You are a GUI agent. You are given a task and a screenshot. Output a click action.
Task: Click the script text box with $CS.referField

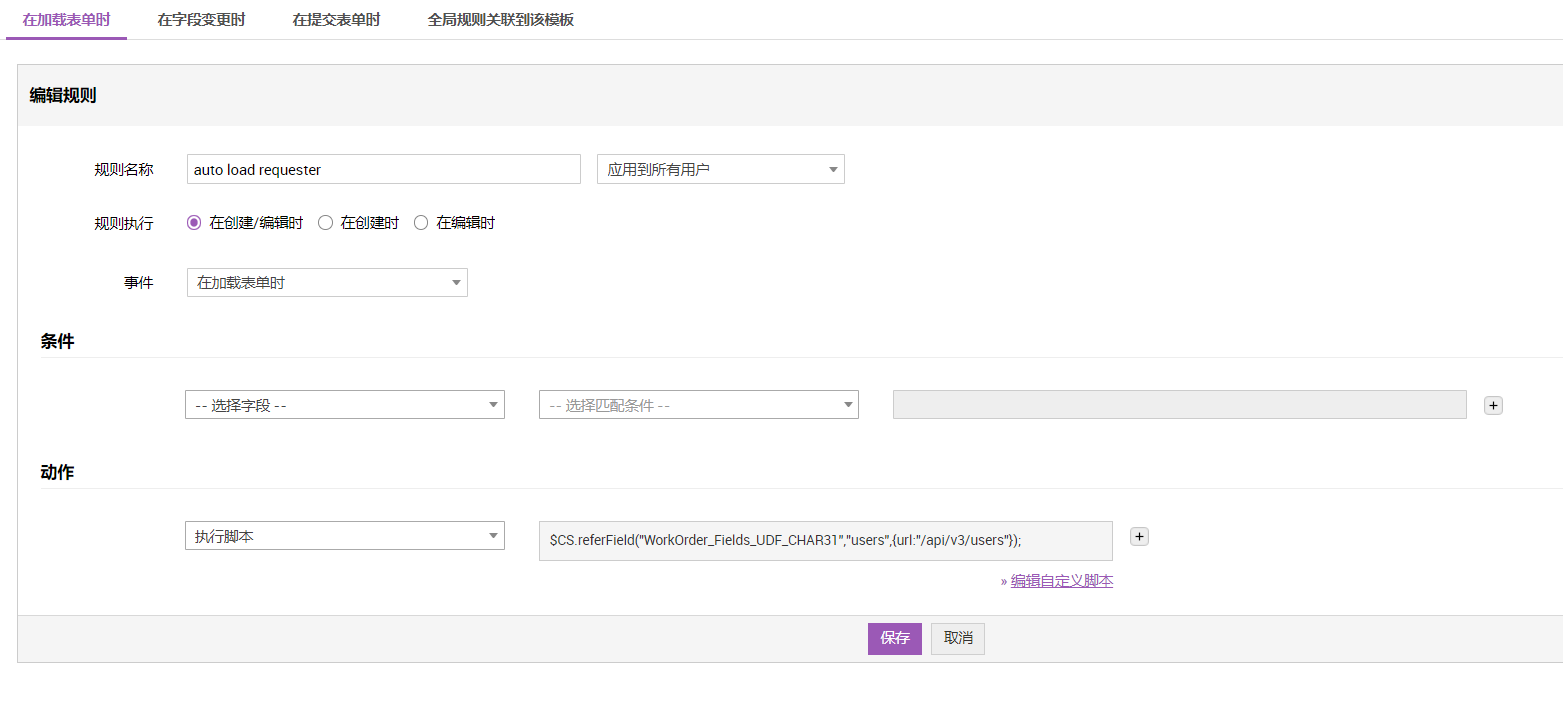(825, 540)
